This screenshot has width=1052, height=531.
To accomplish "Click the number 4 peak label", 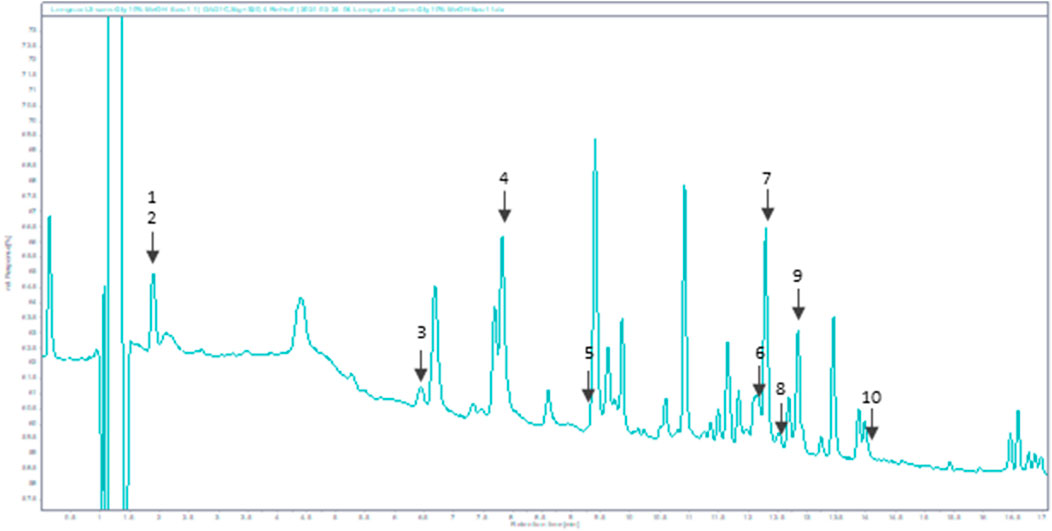I will (504, 178).
